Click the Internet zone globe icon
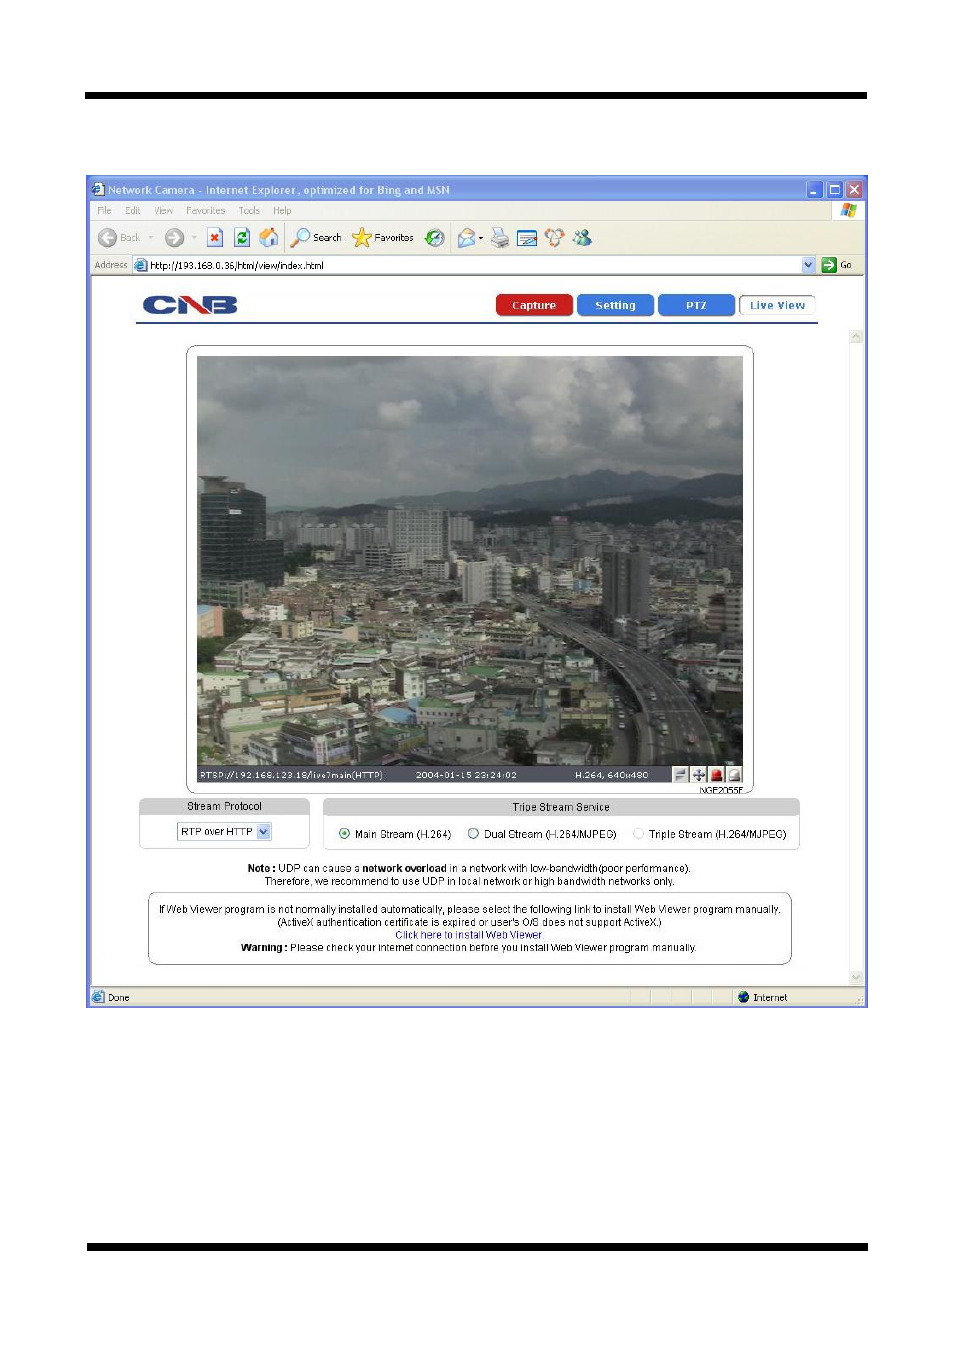This screenshot has height=1350, width=954. click(x=743, y=997)
